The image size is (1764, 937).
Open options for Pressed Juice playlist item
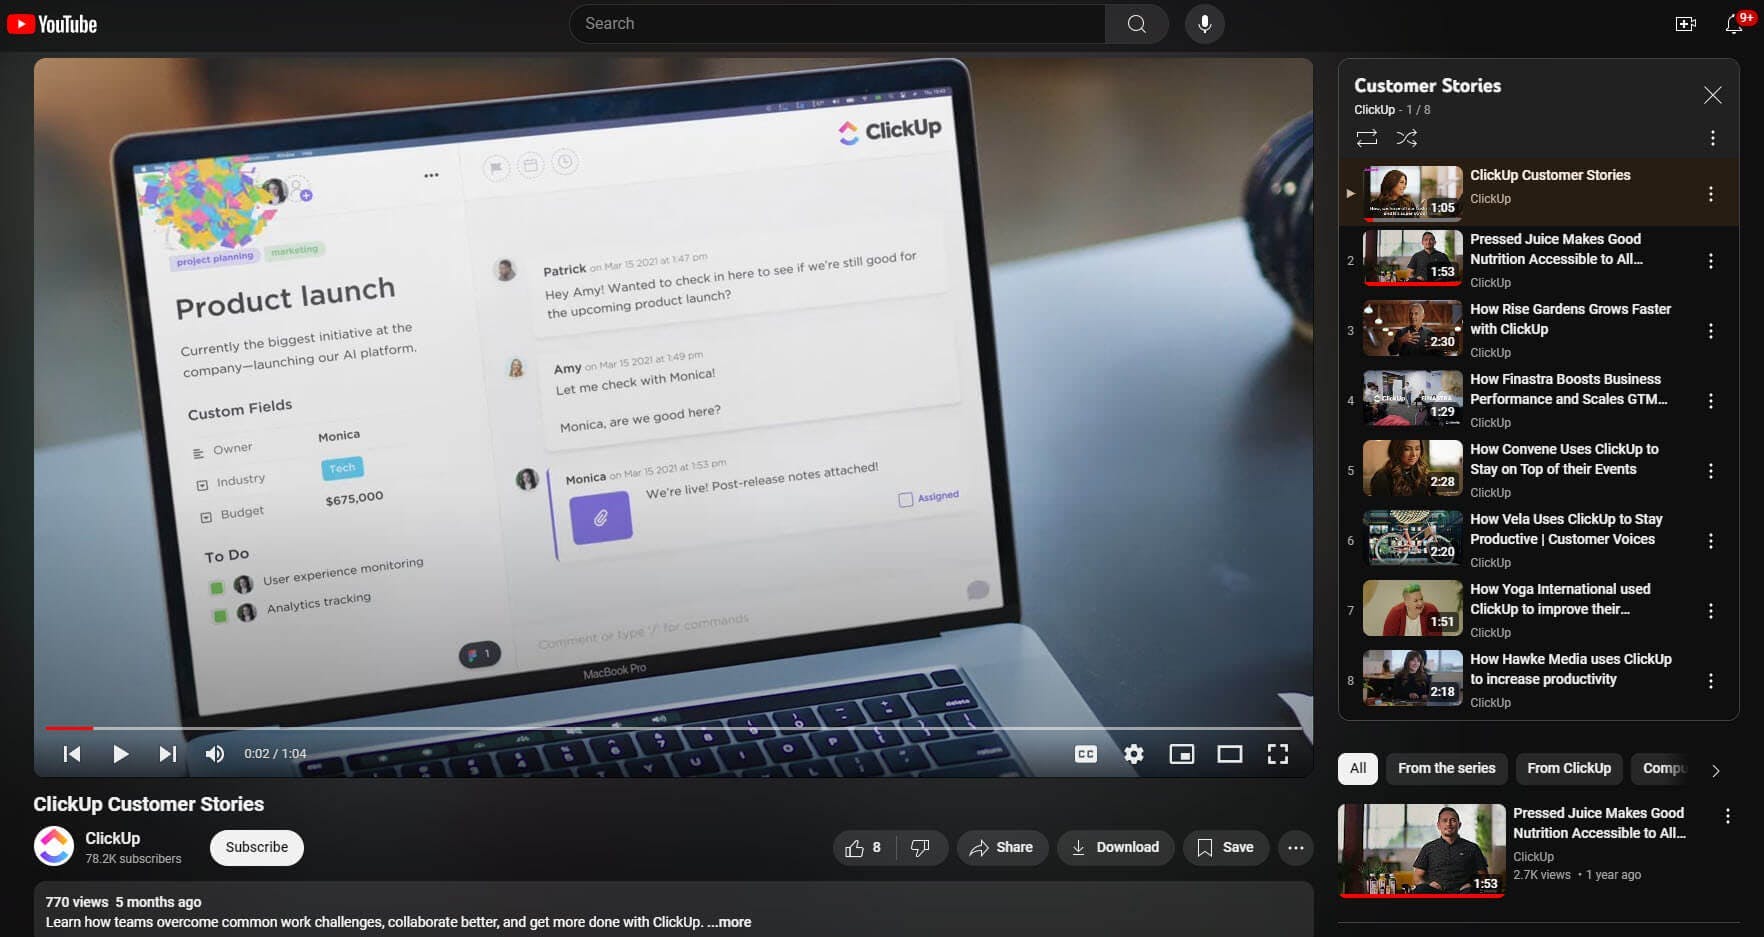[x=1710, y=261]
